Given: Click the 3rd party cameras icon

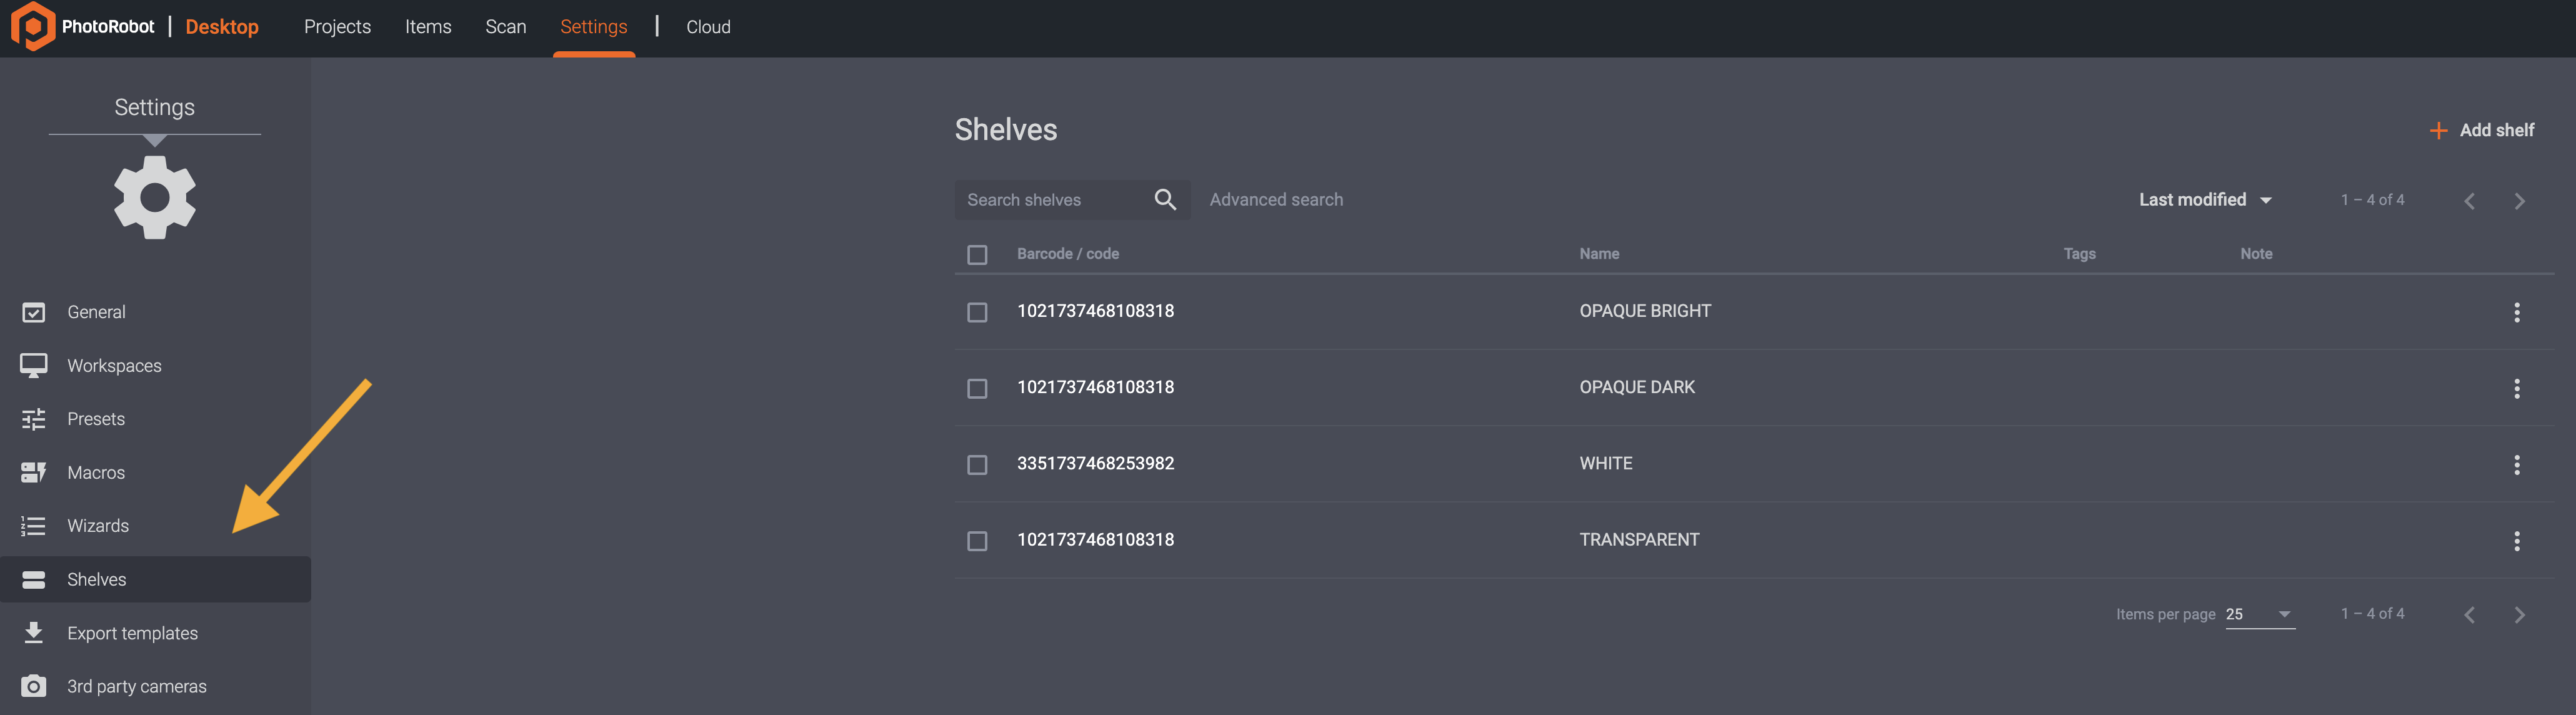Looking at the screenshot, I should (33, 686).
